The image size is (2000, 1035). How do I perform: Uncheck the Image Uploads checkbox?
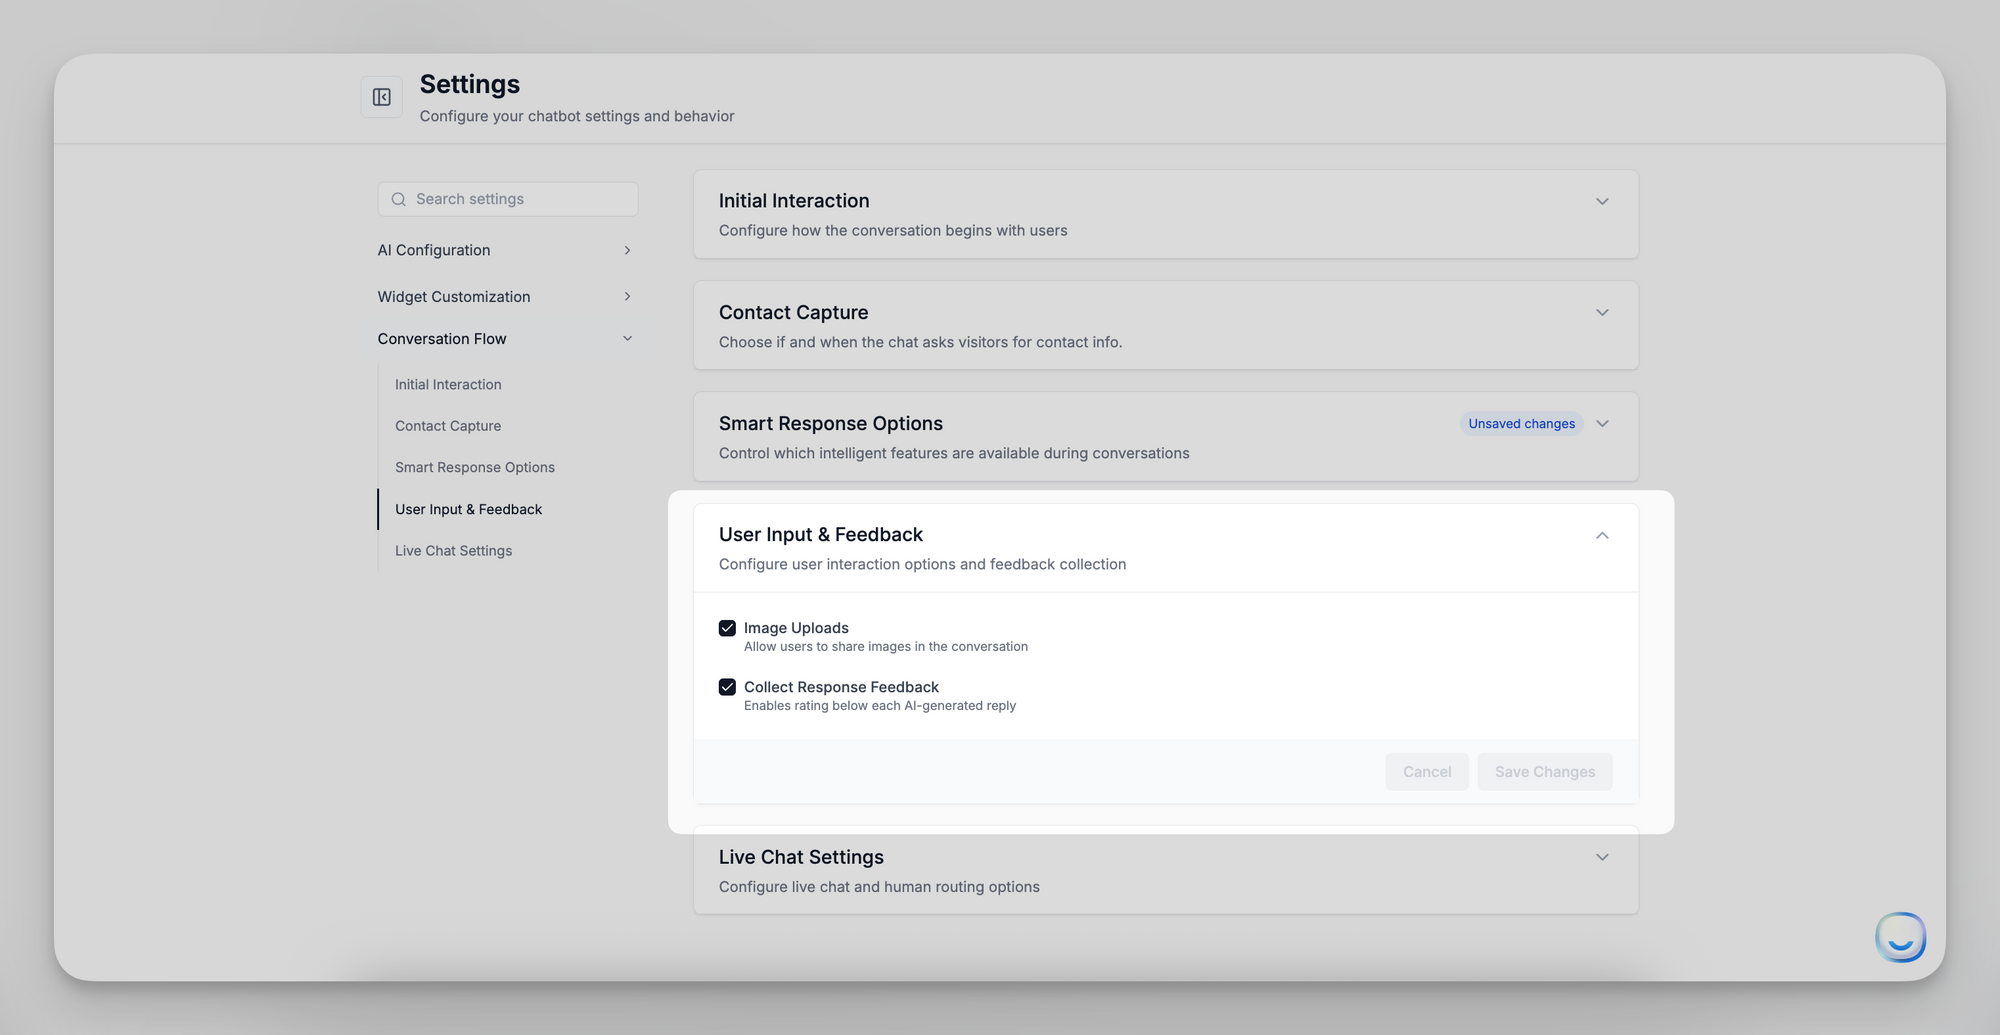click(x=727, y=628)
